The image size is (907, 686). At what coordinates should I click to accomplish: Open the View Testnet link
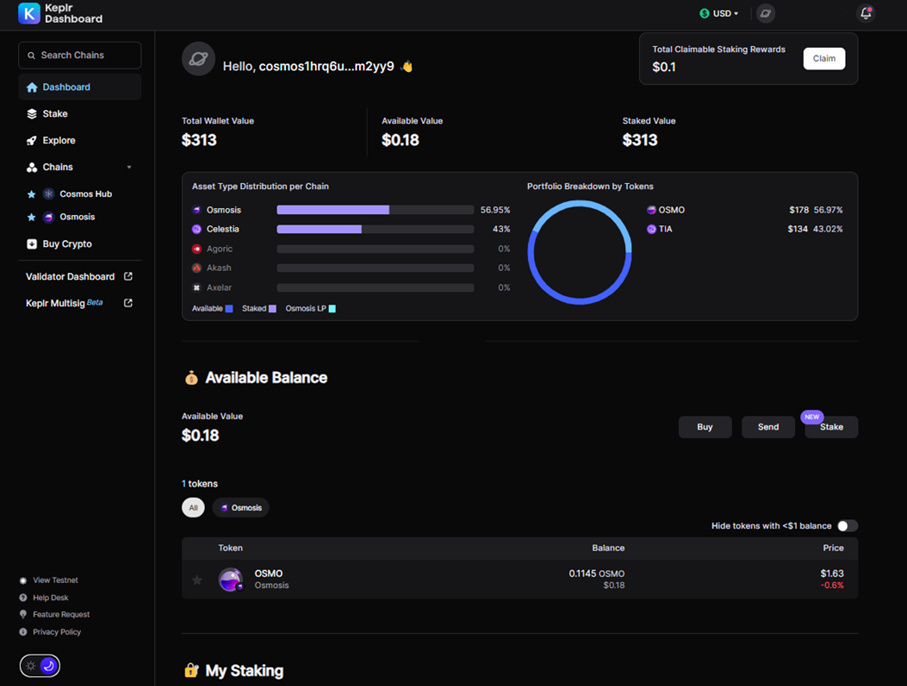point(56,580)
